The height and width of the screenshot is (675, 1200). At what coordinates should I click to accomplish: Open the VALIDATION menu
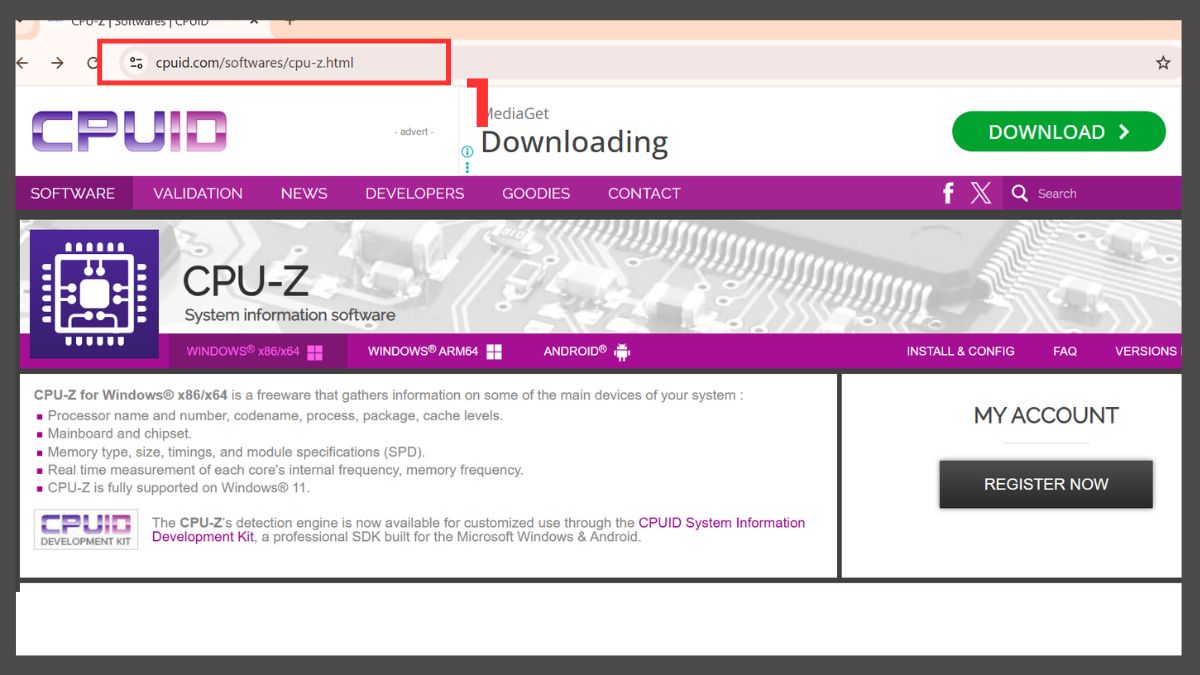(x=198, y=194)
